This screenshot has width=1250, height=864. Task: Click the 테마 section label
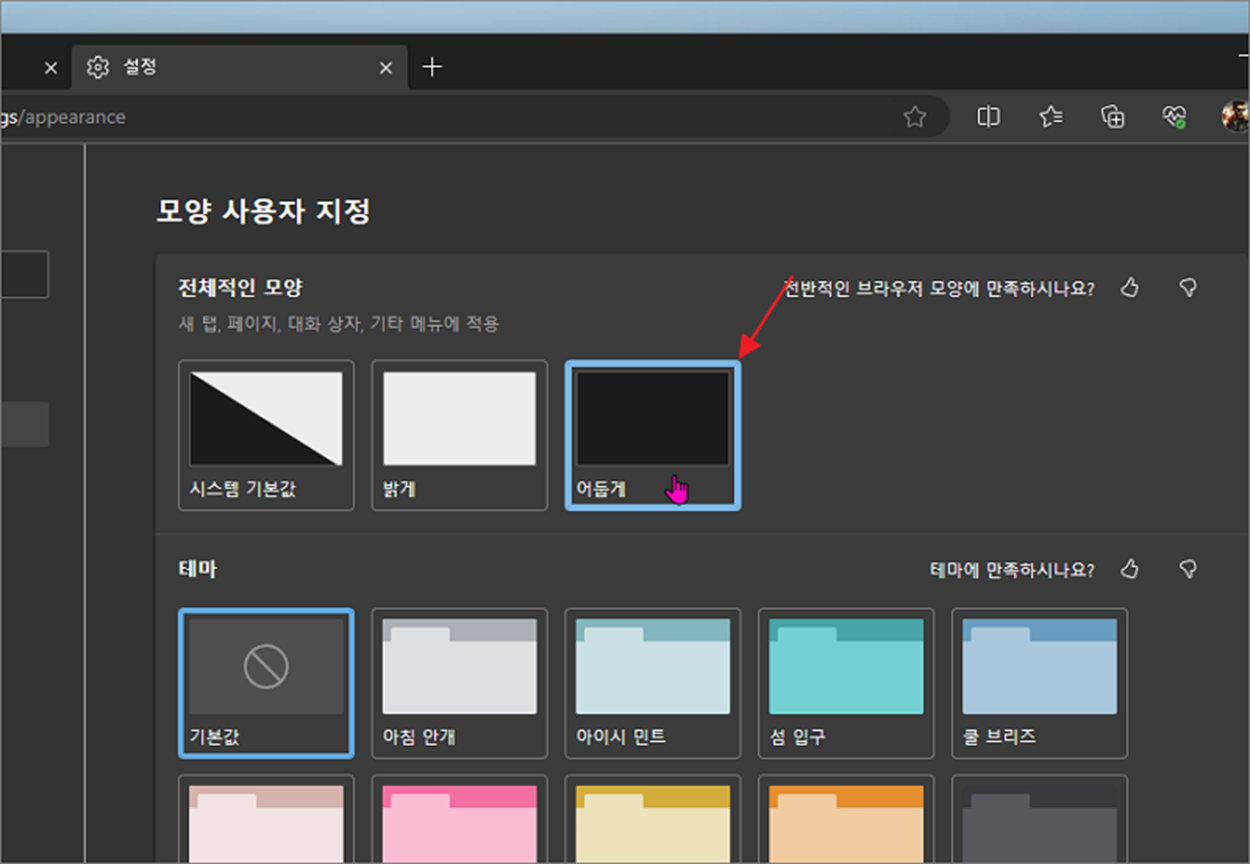(x=198, y=569)
